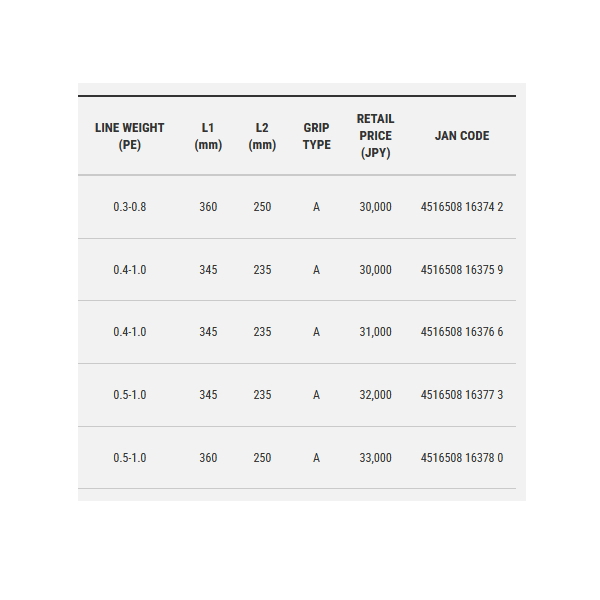Click the L1 (mm) column header
This screenshot has width=600, height=600.
(208, 136)
